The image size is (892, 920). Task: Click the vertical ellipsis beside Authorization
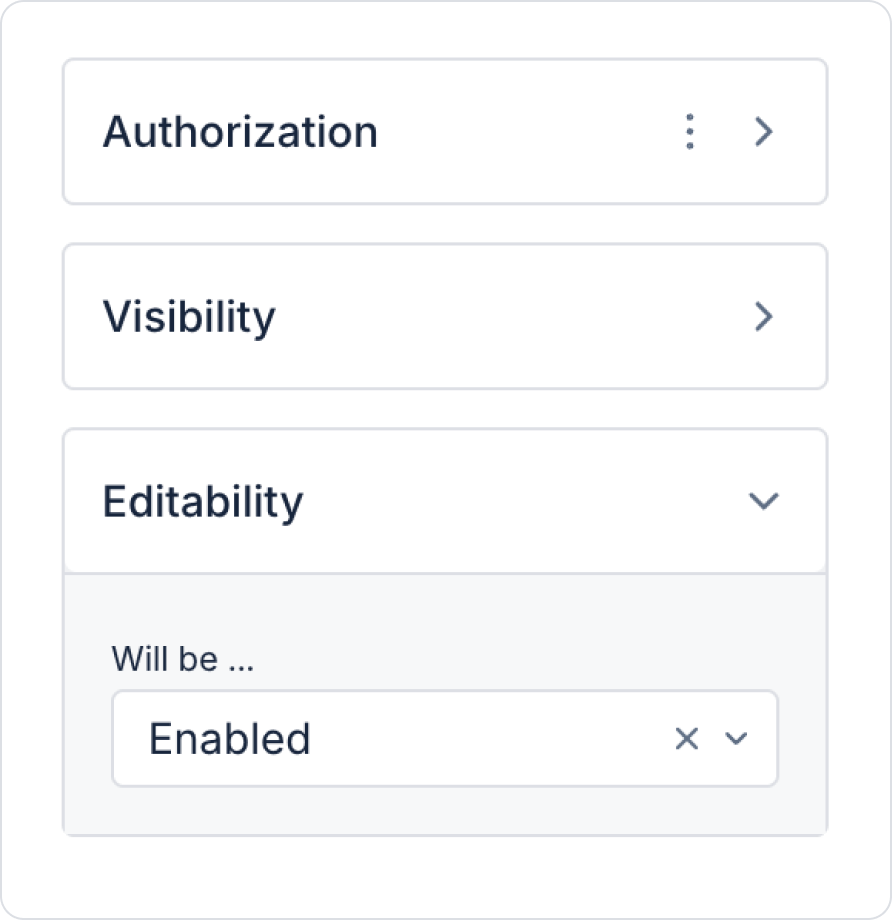689,132
